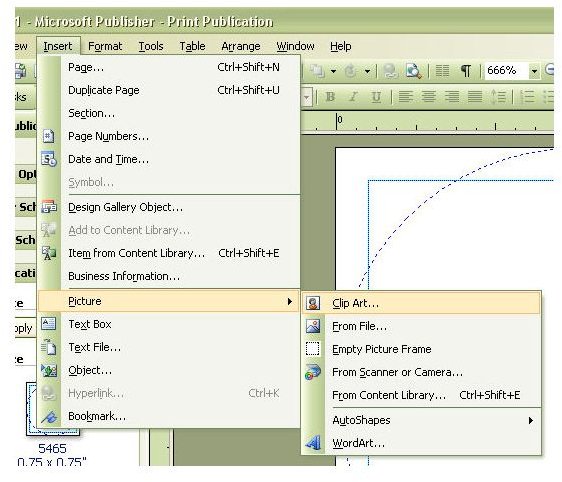The image size is (562, 482).
Task: Expand the Picture submenu arrow
Action: coord(290,301)
